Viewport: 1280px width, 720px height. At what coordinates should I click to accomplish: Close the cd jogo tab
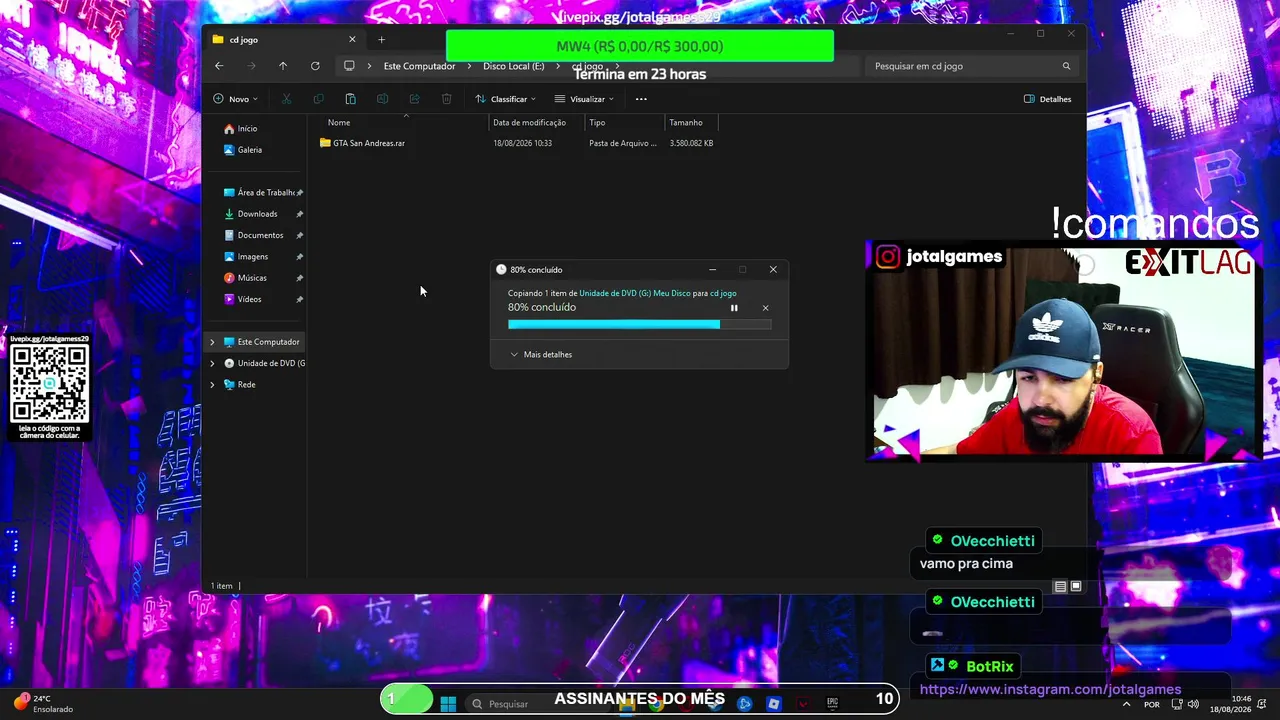pos(352,40)
